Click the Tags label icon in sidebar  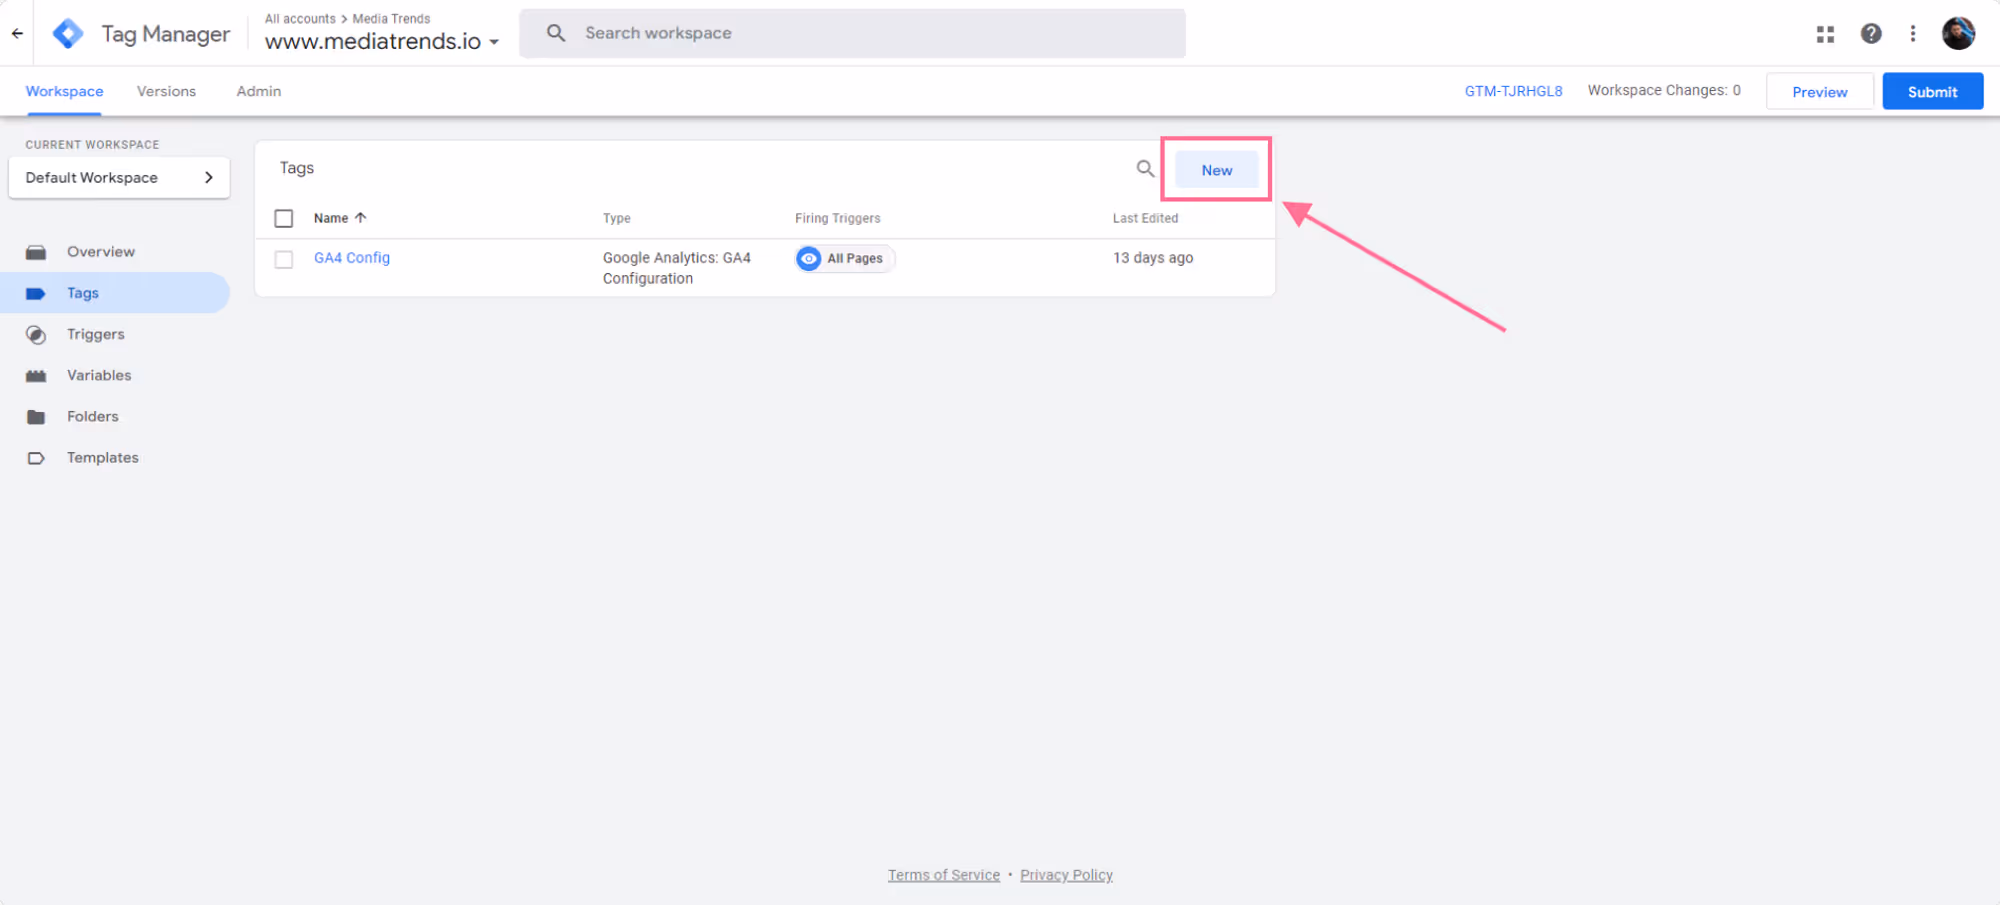pyautogui.click(x=36, y=293)
